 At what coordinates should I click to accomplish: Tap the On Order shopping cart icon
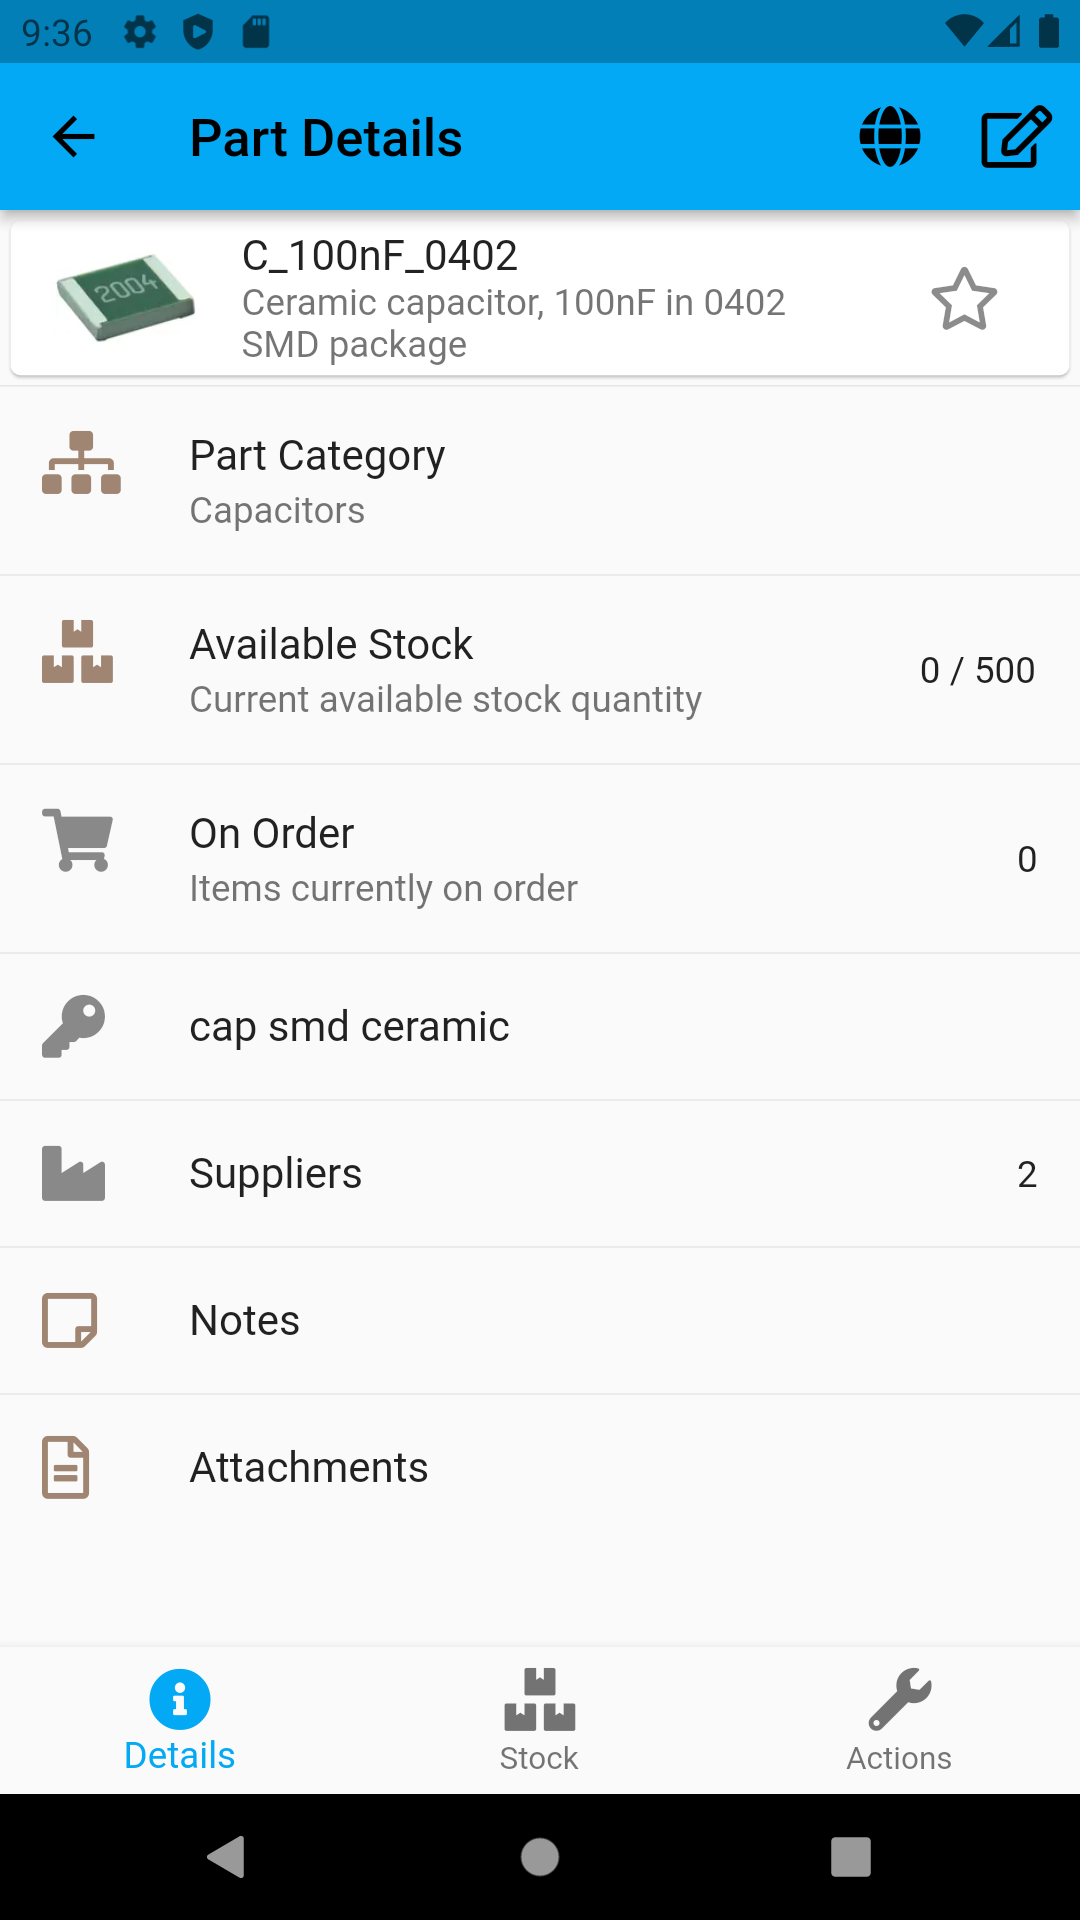pyautogui.click(x=78, y=840)
